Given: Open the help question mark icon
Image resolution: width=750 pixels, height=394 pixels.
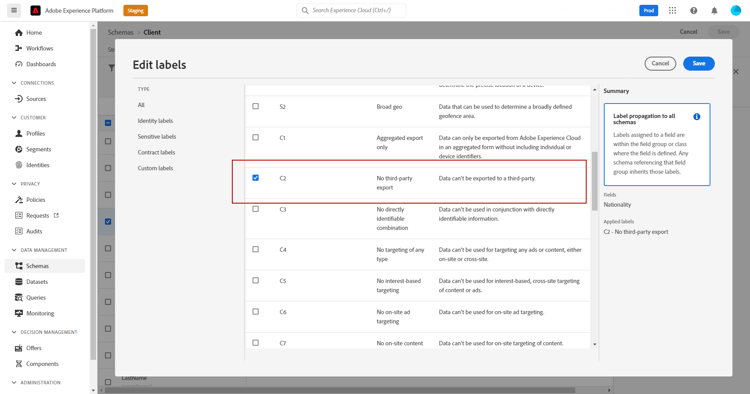Looking at the screenshot, I should coord(693,11).
